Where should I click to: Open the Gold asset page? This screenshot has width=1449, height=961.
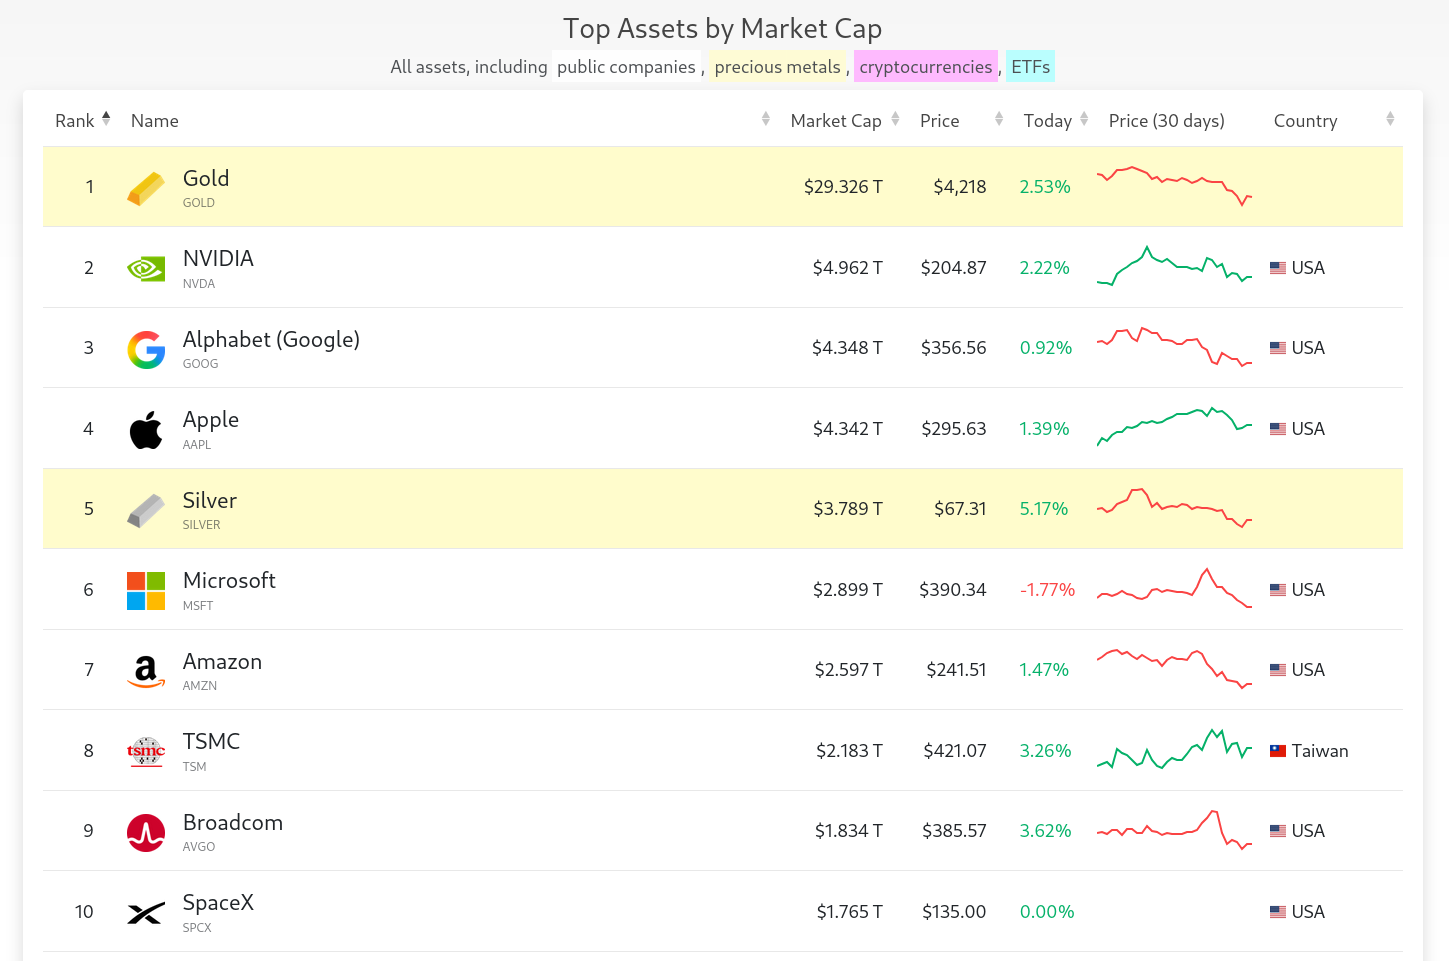(206, 179)
